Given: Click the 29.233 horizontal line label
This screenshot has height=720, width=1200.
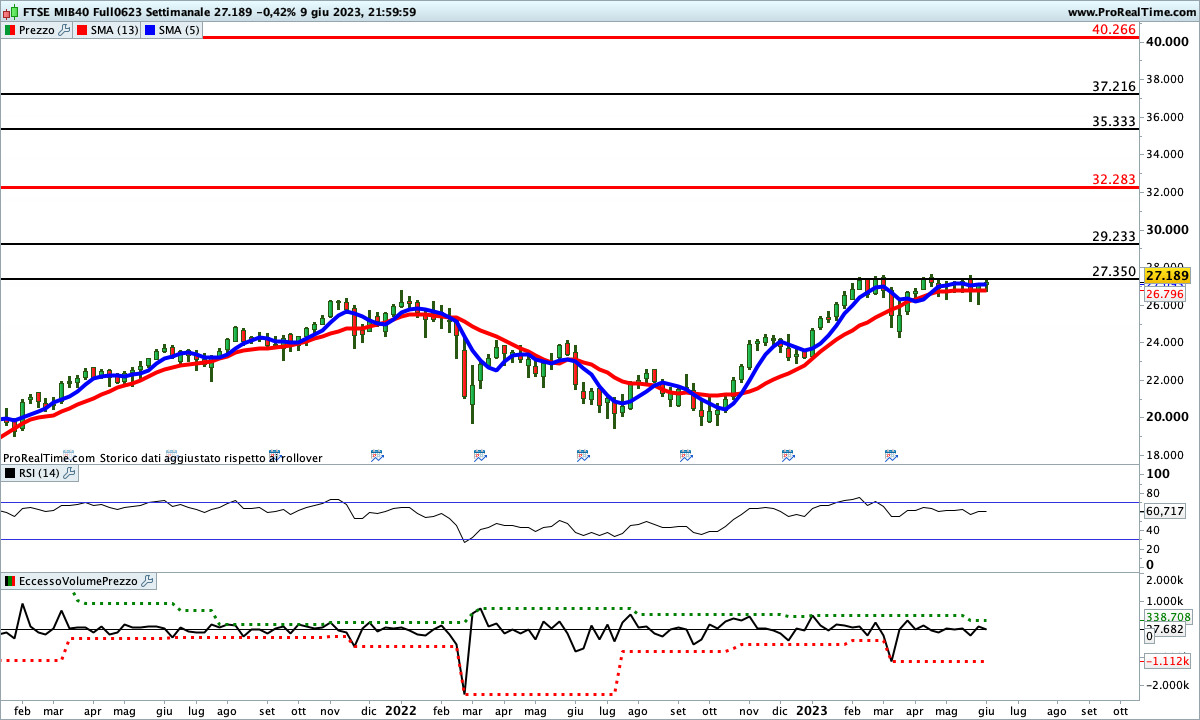Looking at the screenshot, I should point(1115,237).
